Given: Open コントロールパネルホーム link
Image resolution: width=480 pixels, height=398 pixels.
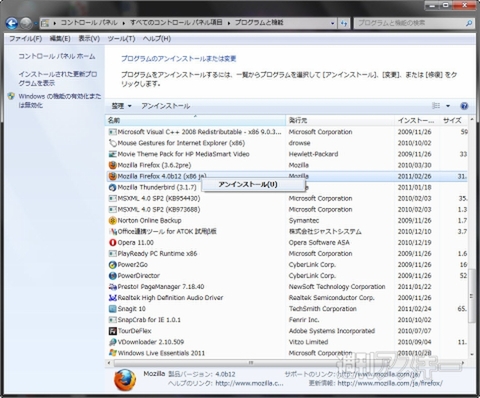Looking at the screenshot, I should pos(57,56).
